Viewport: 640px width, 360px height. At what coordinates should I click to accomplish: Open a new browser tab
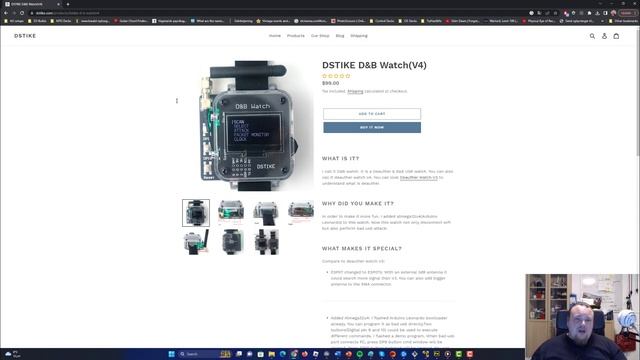[68, 4]
